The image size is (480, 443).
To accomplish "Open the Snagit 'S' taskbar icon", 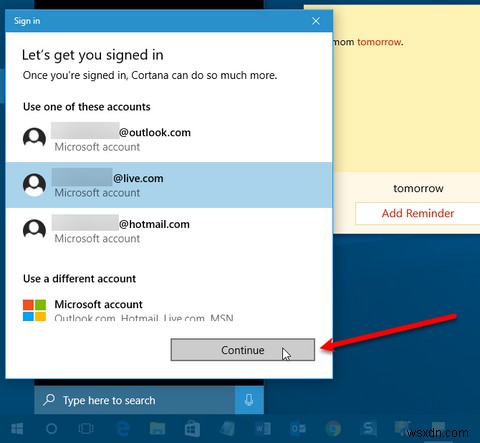I will click(368, 428).
